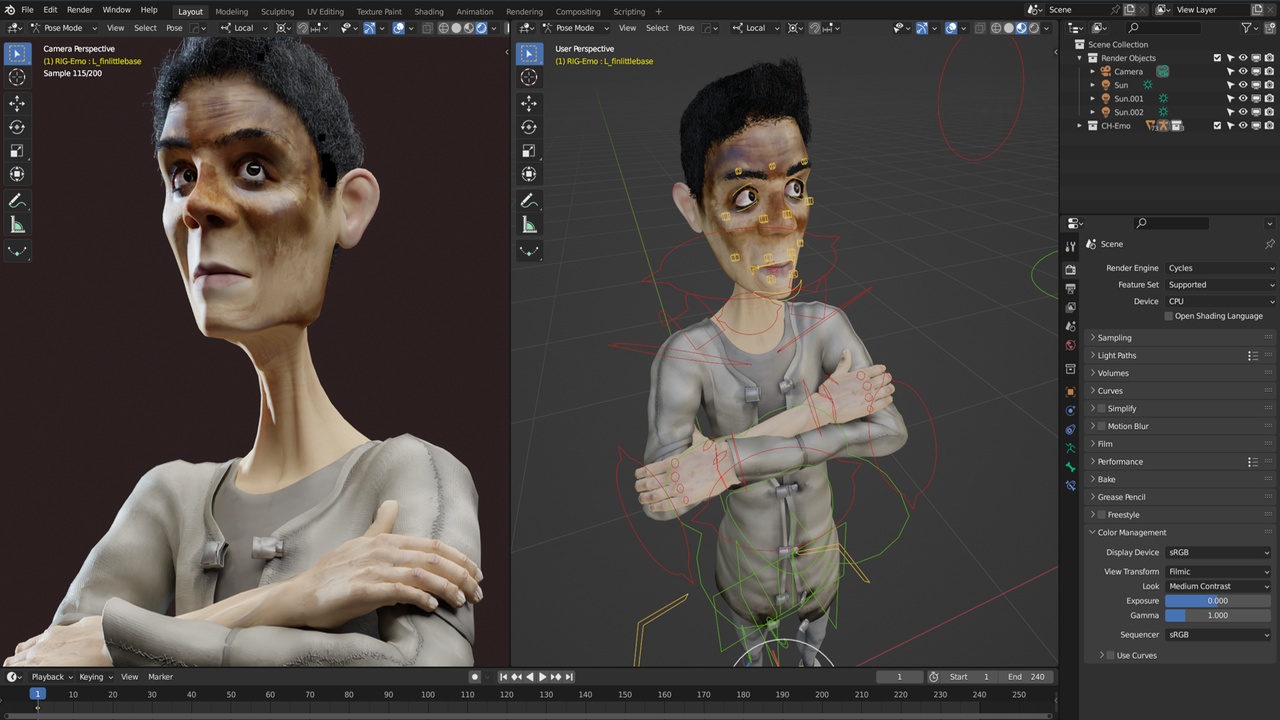Open the Output Properties printer icon tab
The height and width of the screenshot is (720, 1280).
pos(1070,288)
